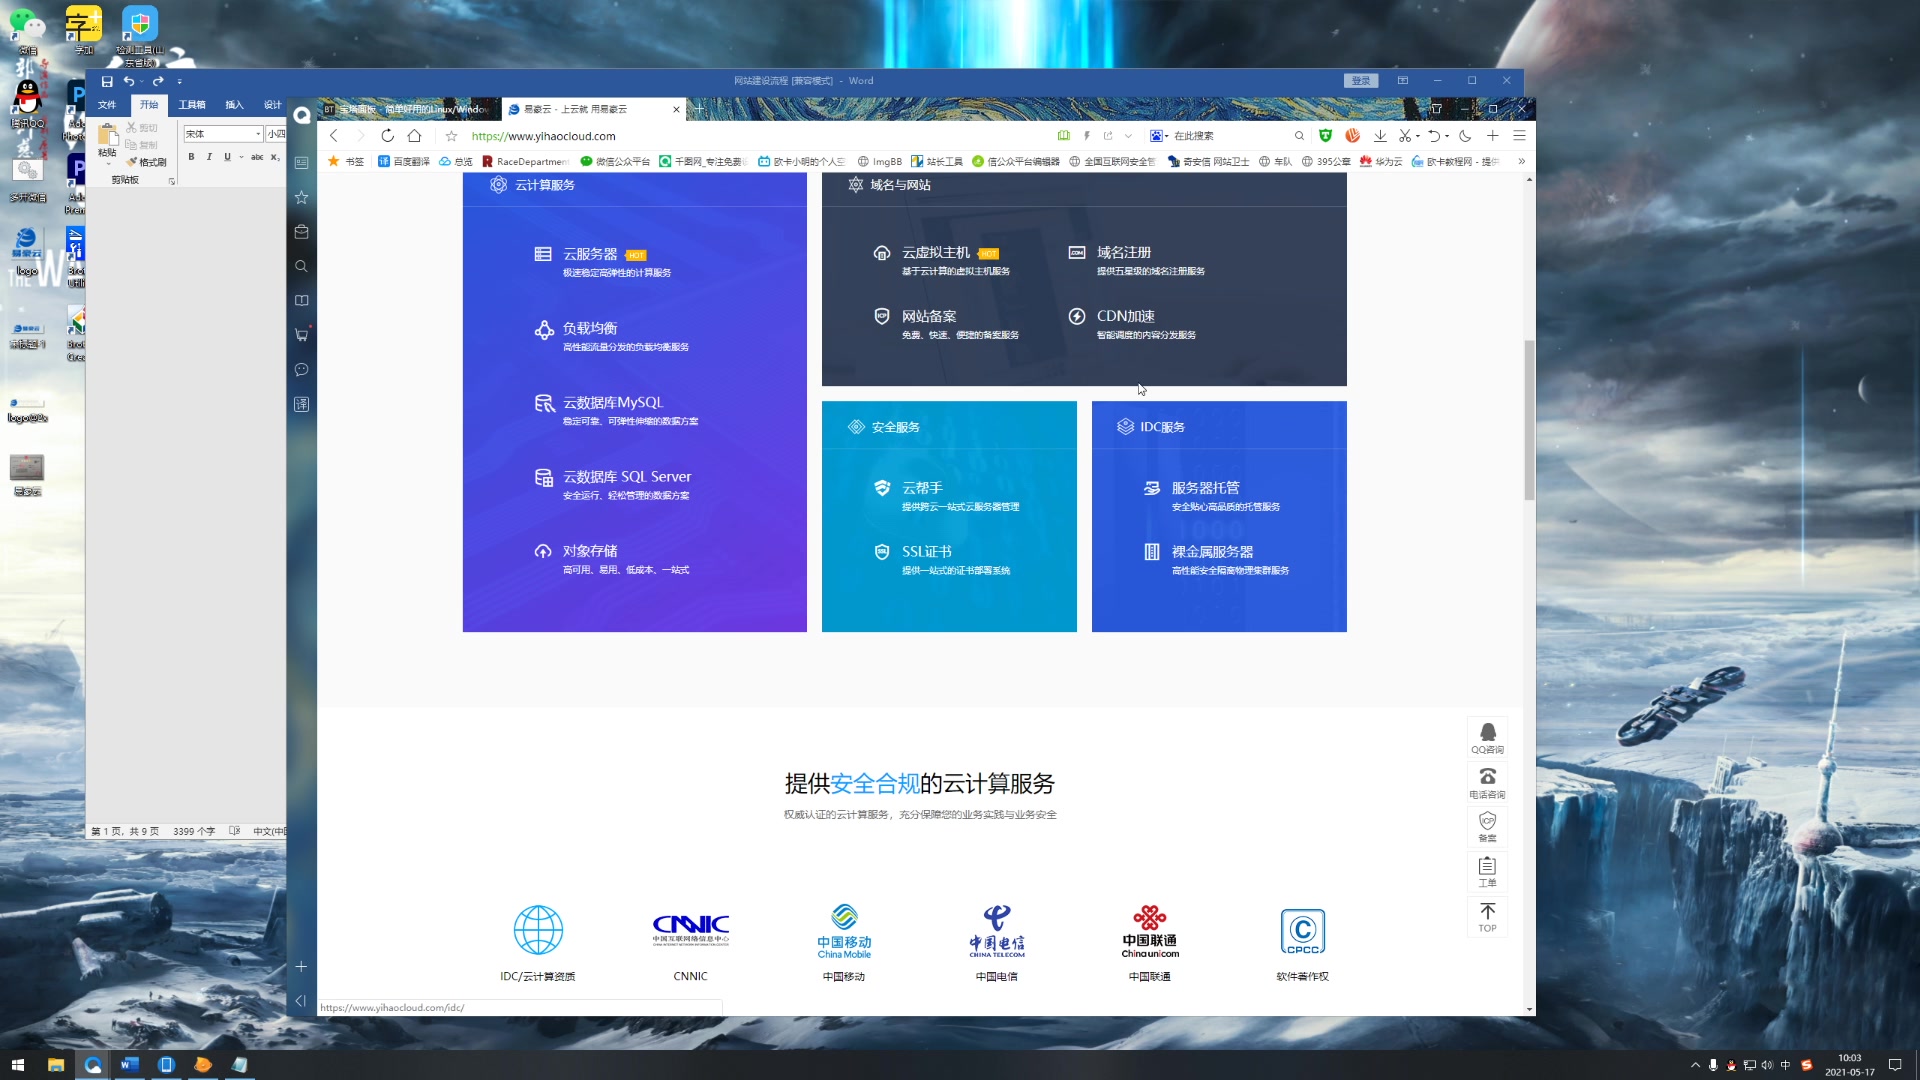This screenshot has height=1080, width=1920.
Task: Select Format Painter (格式刷) in Word
Action: tap(147, 162)
